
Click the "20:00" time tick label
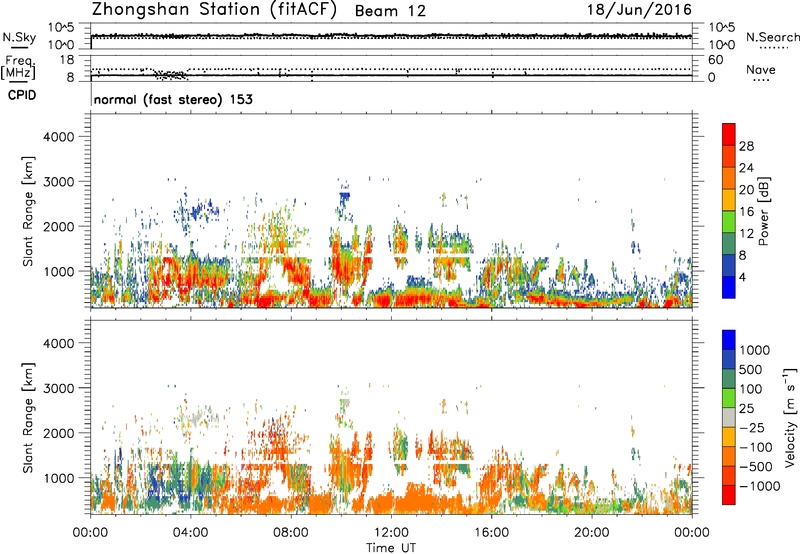(592, 533)
